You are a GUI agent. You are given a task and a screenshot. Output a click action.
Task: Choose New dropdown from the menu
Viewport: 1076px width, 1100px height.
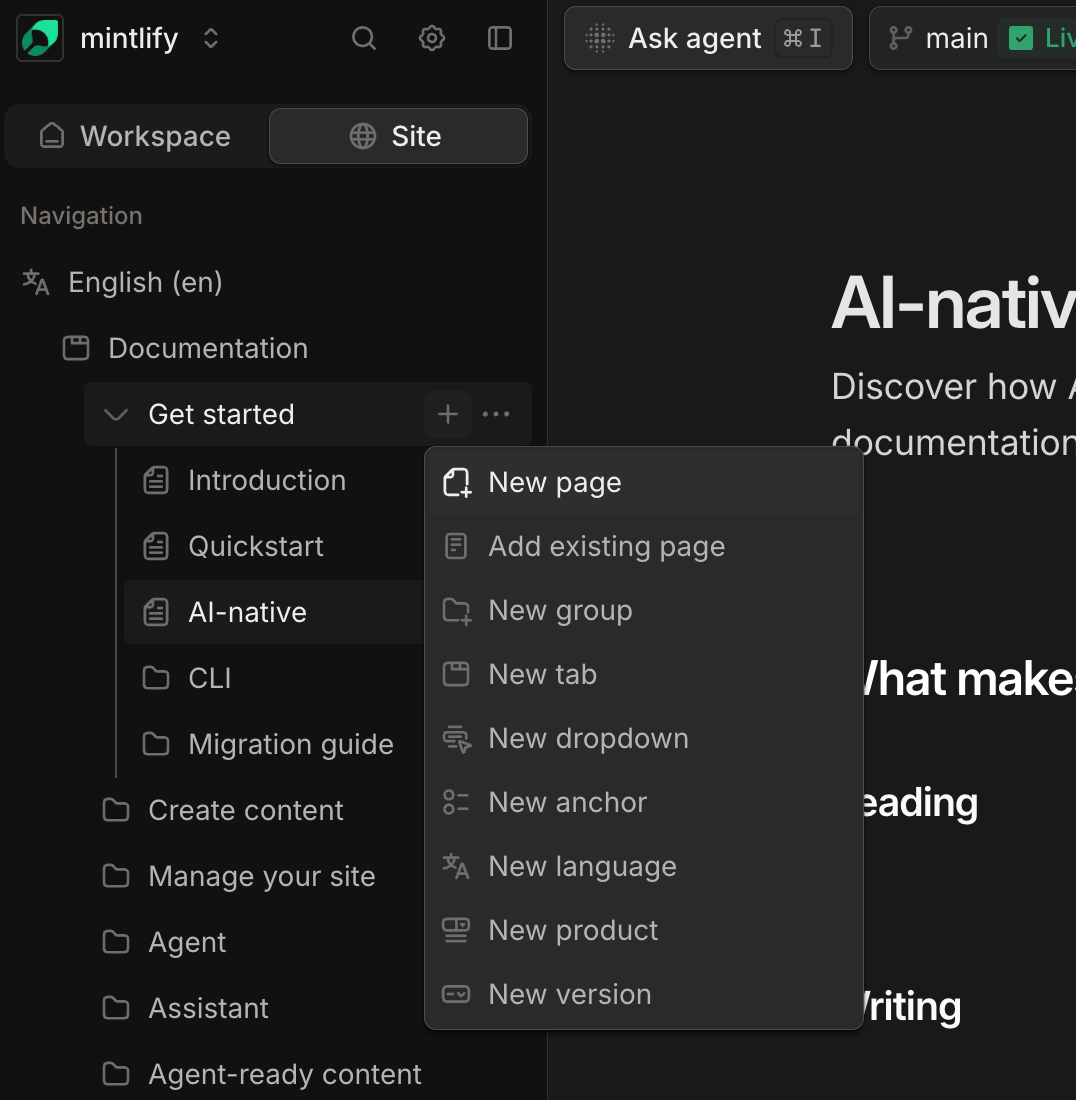[x=643, y=739]
